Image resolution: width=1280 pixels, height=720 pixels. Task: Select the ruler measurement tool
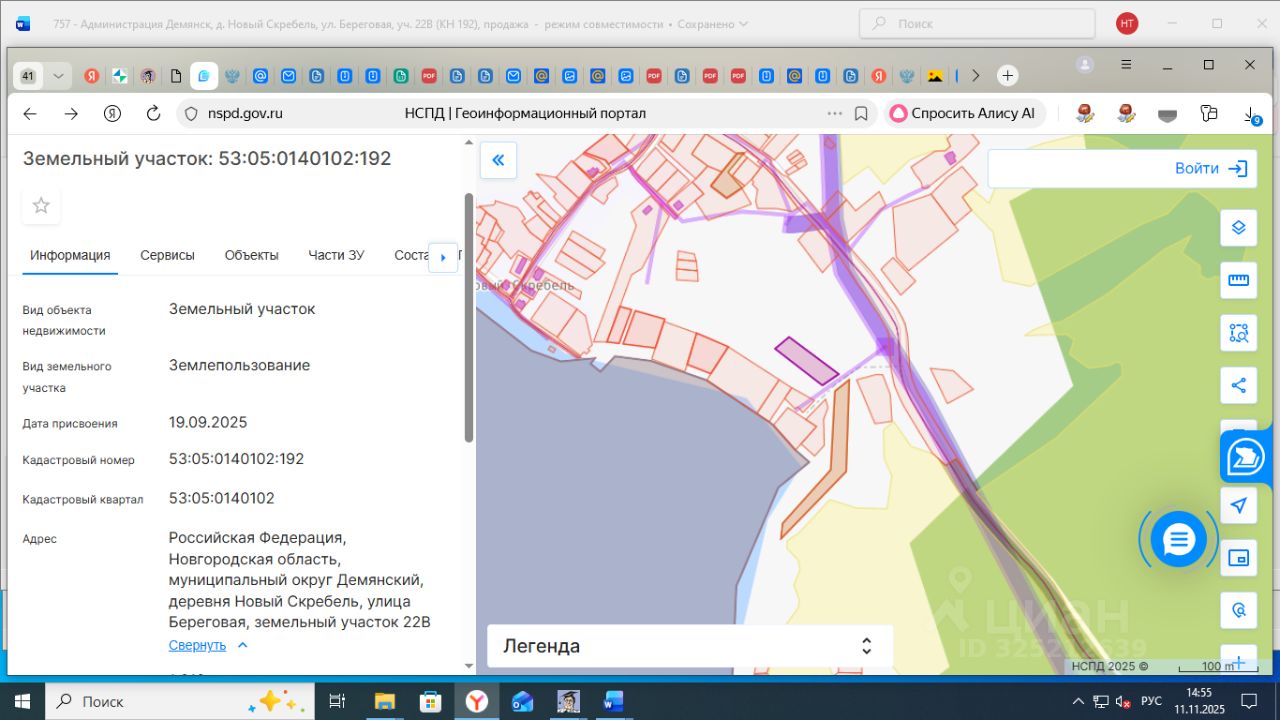(x=1238, y=281)
